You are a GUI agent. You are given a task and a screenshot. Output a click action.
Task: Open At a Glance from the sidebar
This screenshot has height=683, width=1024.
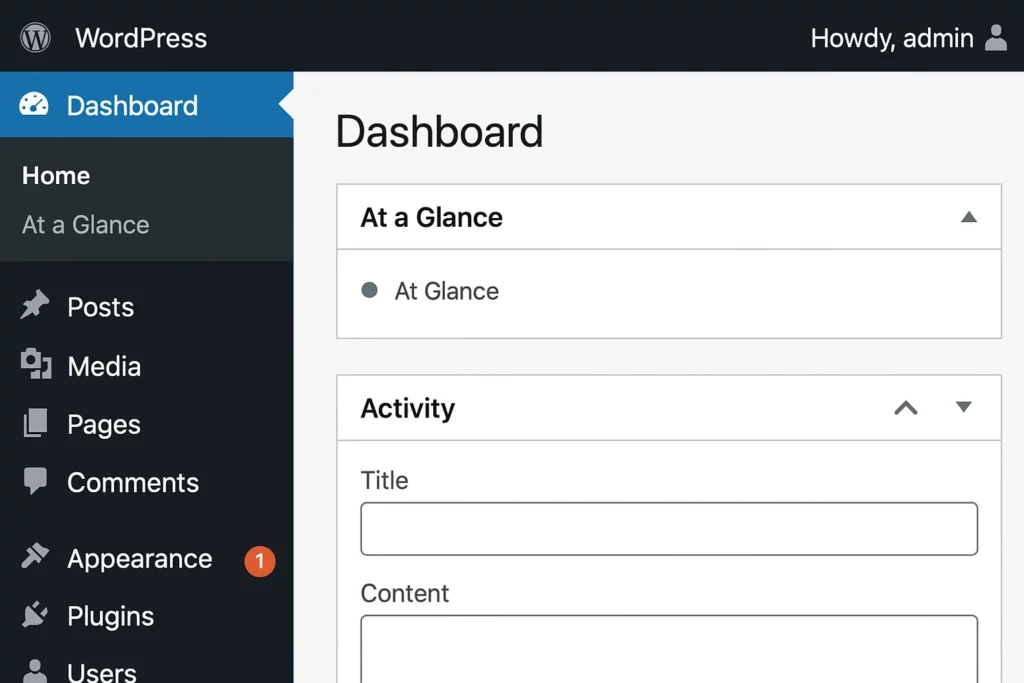(x=84, y=224)
